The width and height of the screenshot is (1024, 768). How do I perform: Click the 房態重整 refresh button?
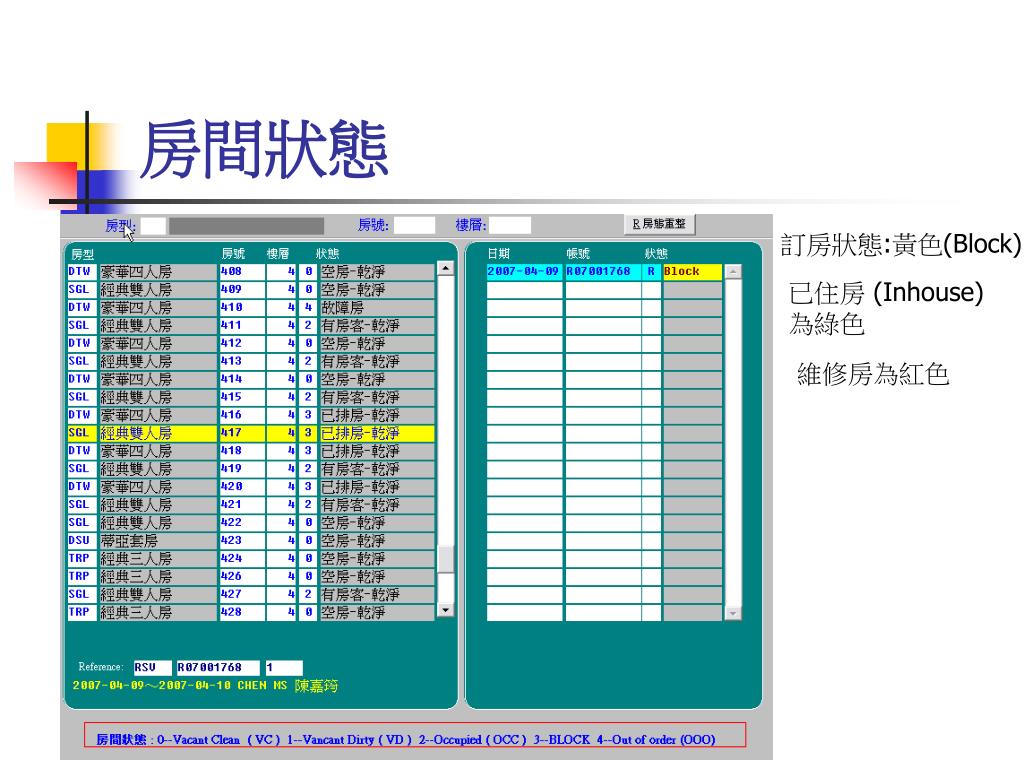coord(659,224)
